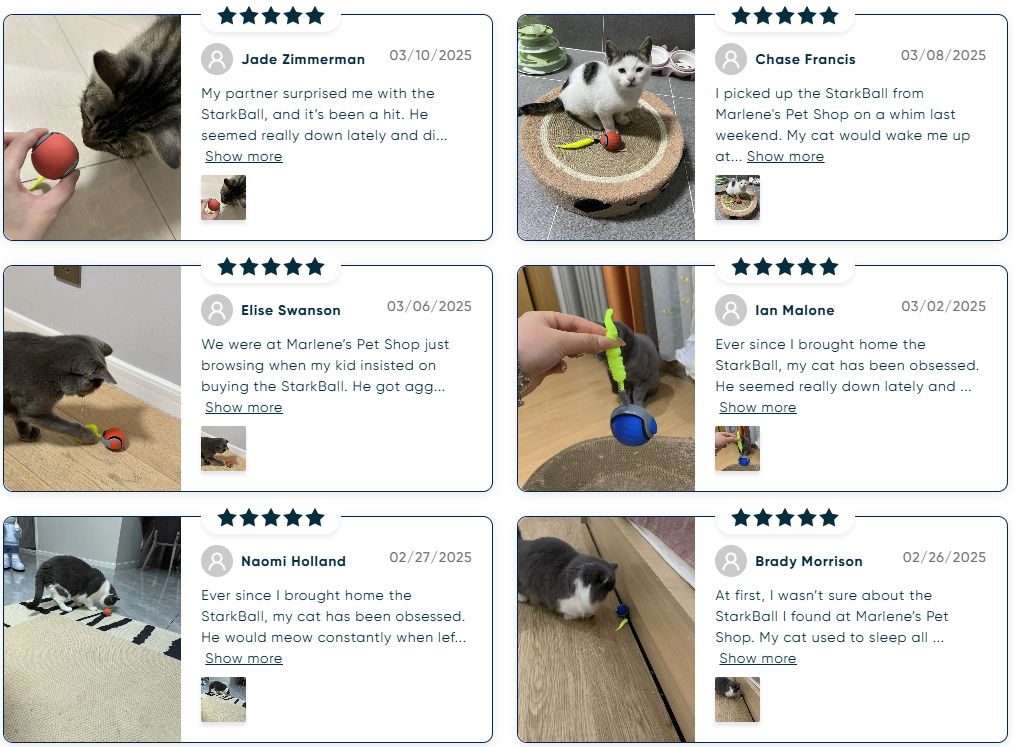Open Chase Francis's small review thumbnail

[x=737, y=197]
